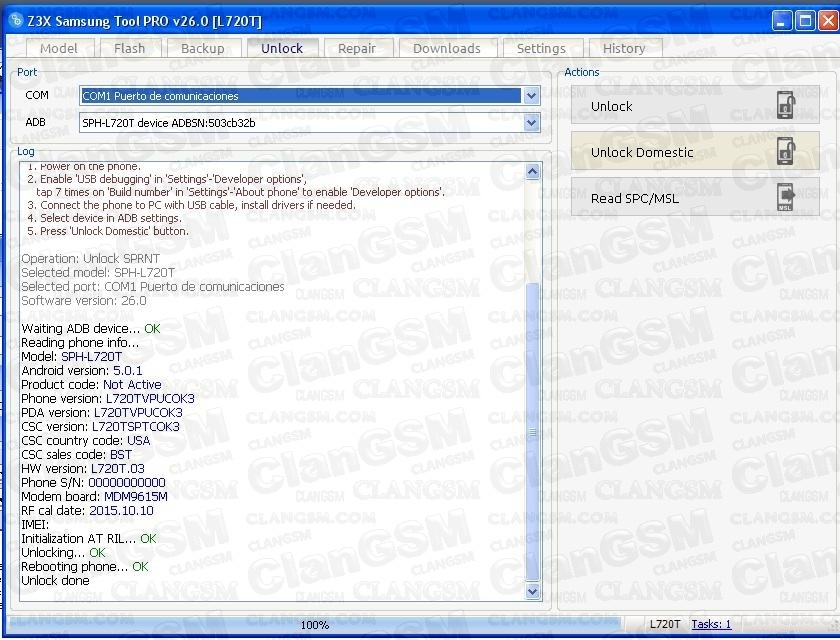The image size is (840, 640).
Task: Click the L720T status bar entry
Action: click(x=664, y=624)
